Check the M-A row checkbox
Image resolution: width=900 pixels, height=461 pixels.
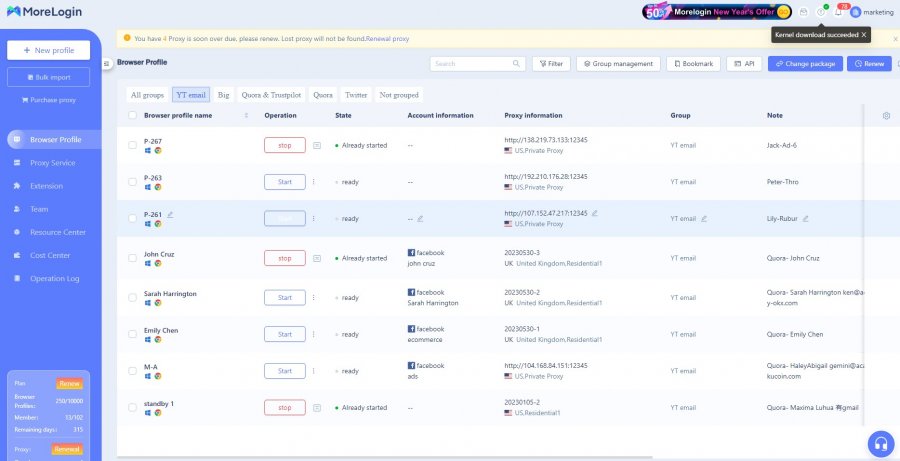pyautogui.click(x=133, y=371)
